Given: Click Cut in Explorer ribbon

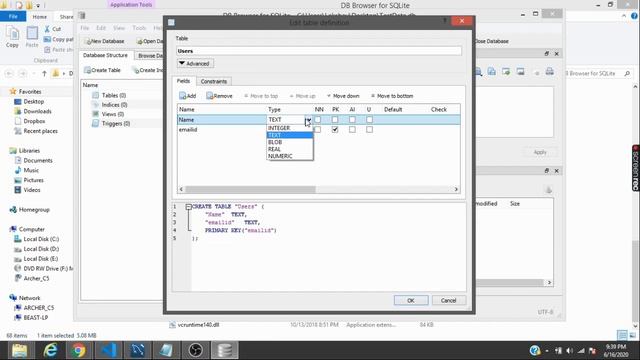Looking at the screenshot, I should (53, 29).
